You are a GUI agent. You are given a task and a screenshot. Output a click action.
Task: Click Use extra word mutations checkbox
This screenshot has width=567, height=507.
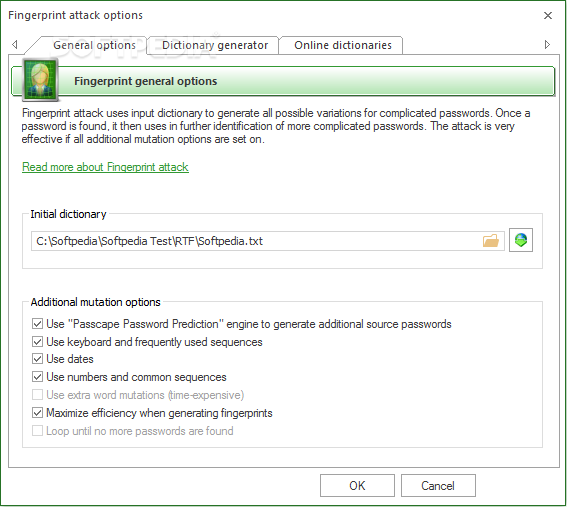[x=37, y=395]
